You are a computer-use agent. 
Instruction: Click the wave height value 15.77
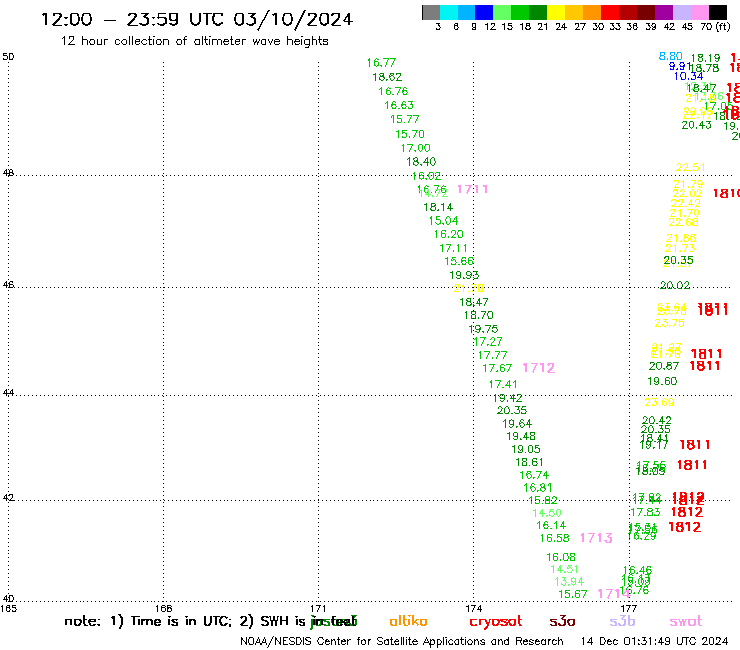[x=404, y=119]
